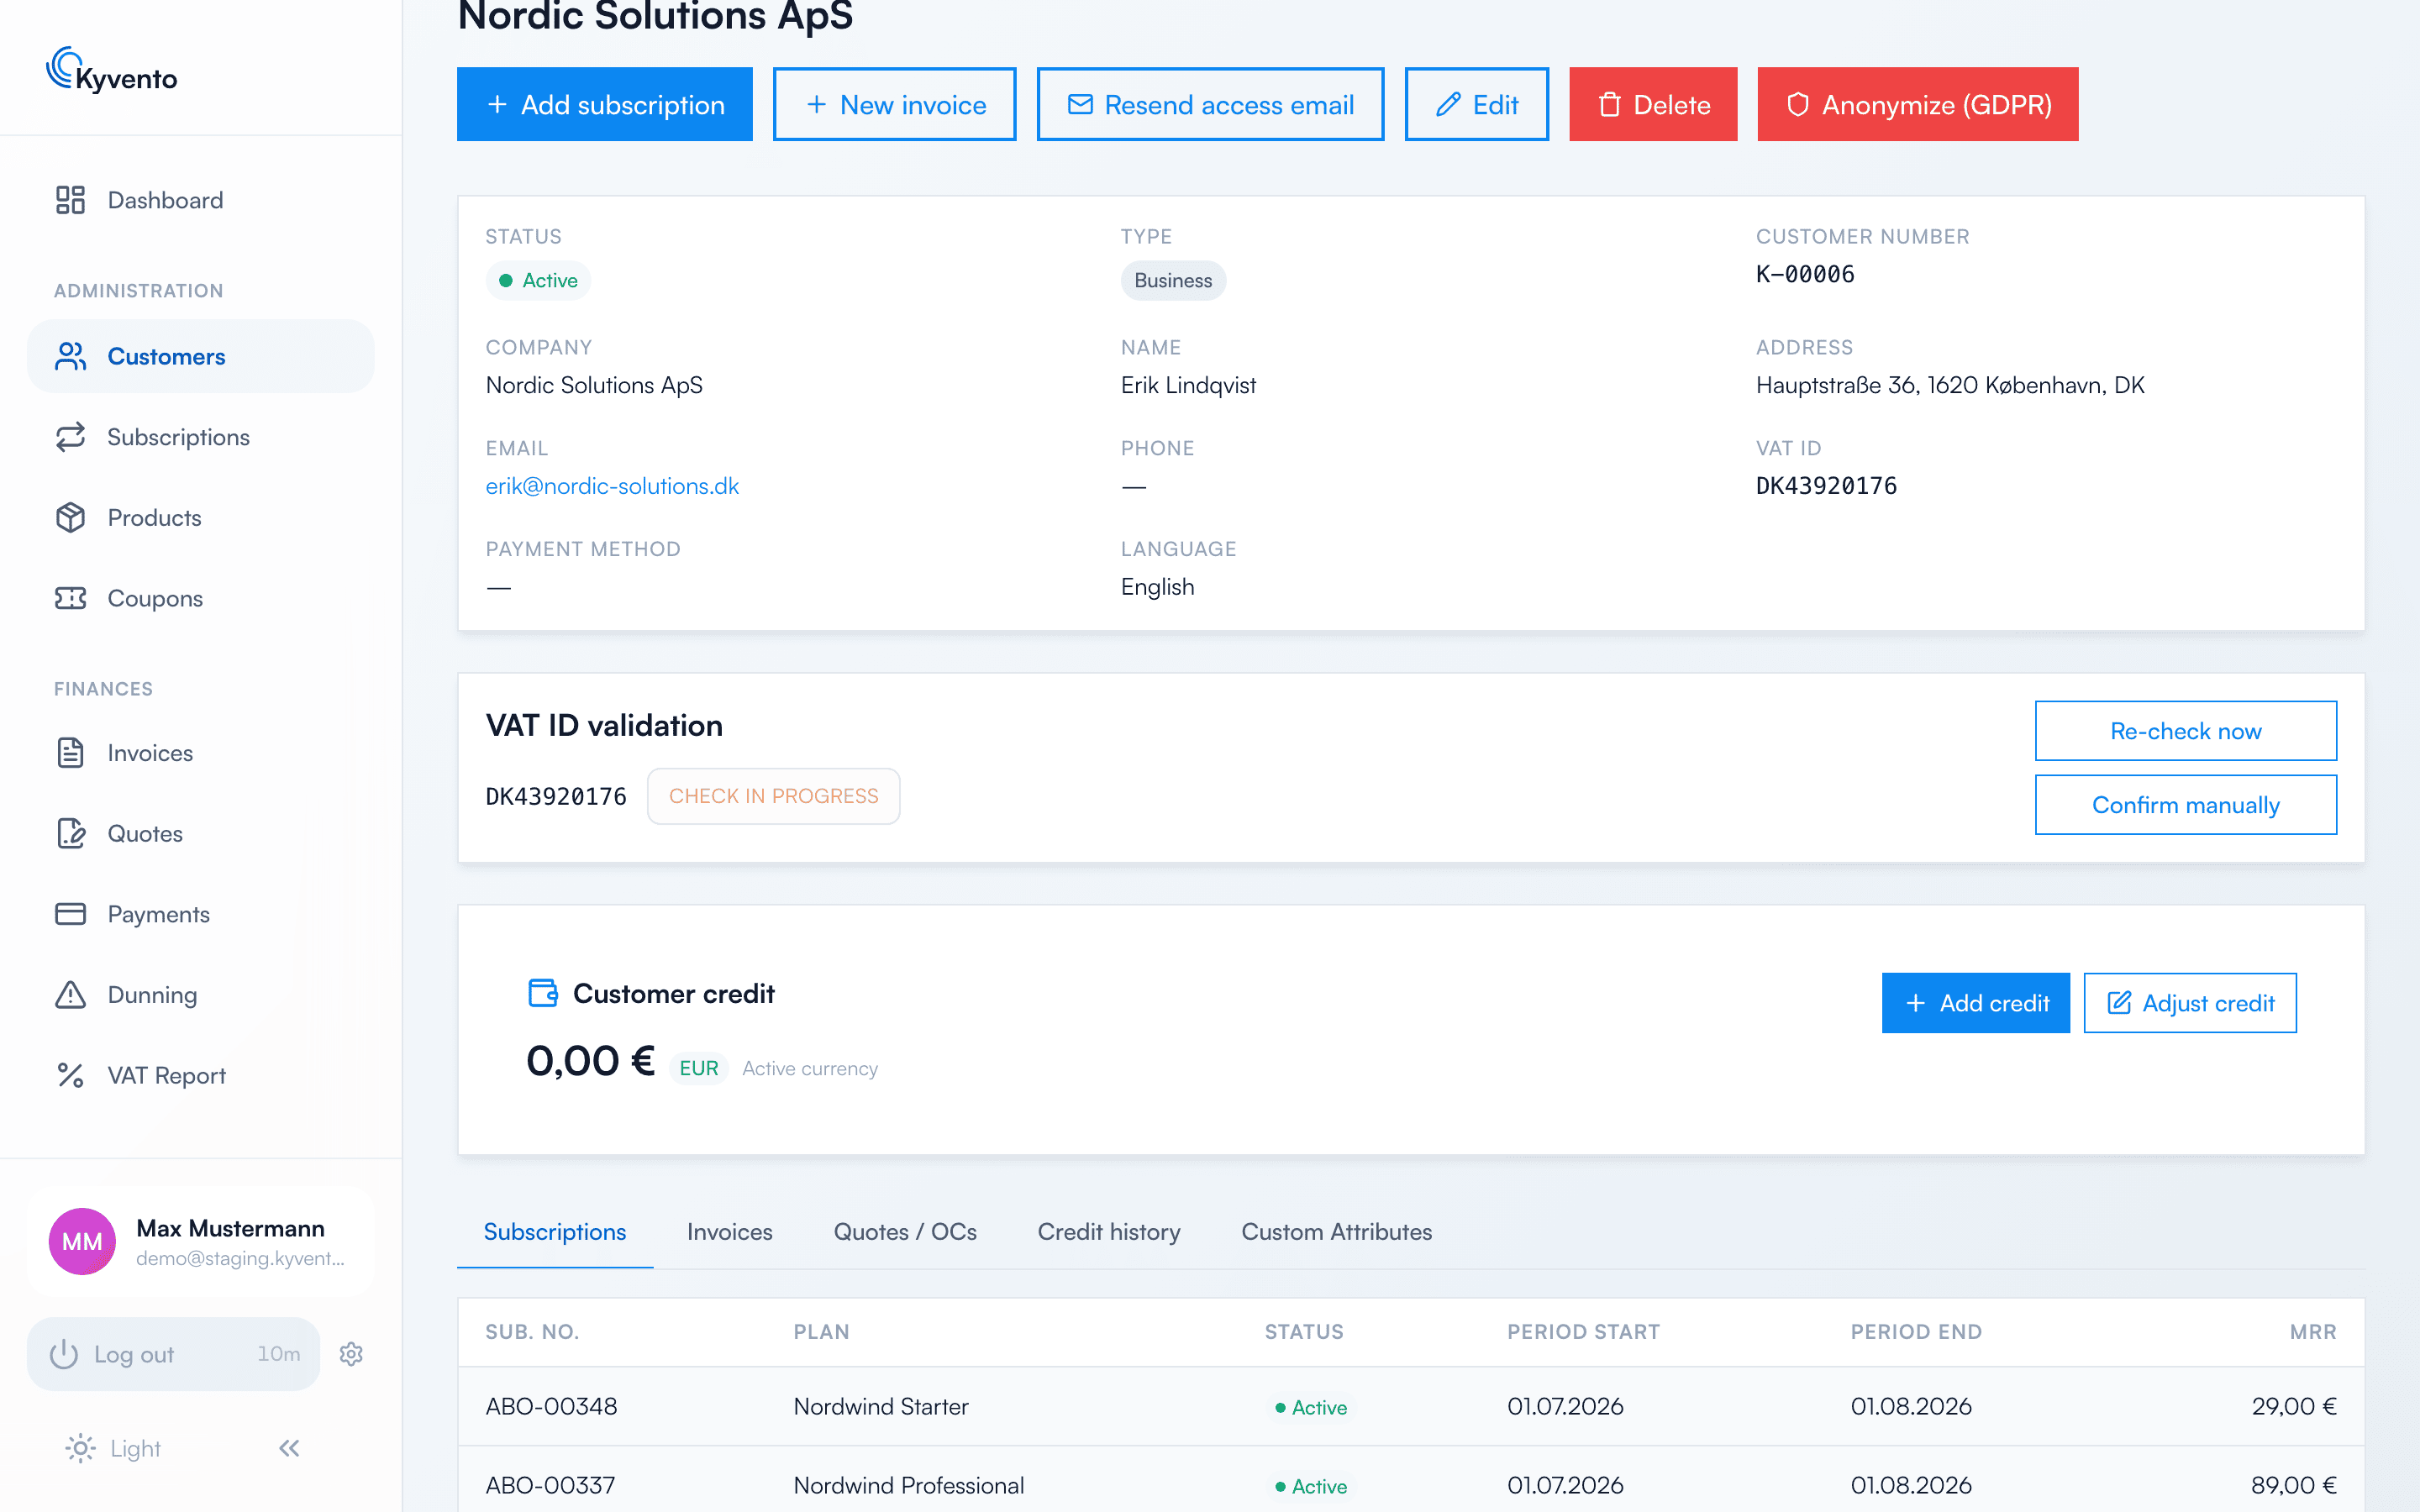
Task: Open the Quotes / OCs tab
Action: click(x=905, y=1232)
